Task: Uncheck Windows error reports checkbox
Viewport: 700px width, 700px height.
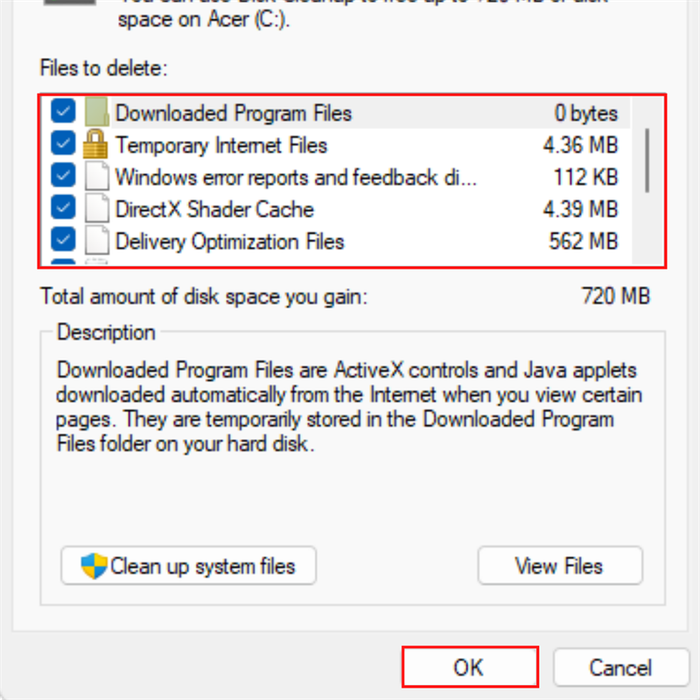Action: pos(63,177)
